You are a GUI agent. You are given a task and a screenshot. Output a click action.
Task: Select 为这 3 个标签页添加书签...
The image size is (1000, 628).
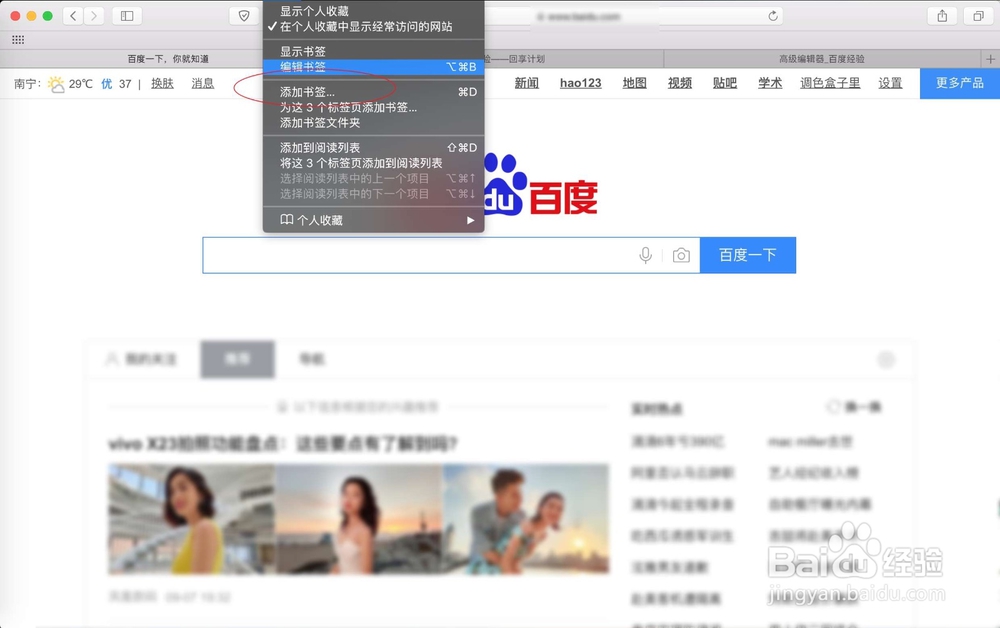[374, 107]
